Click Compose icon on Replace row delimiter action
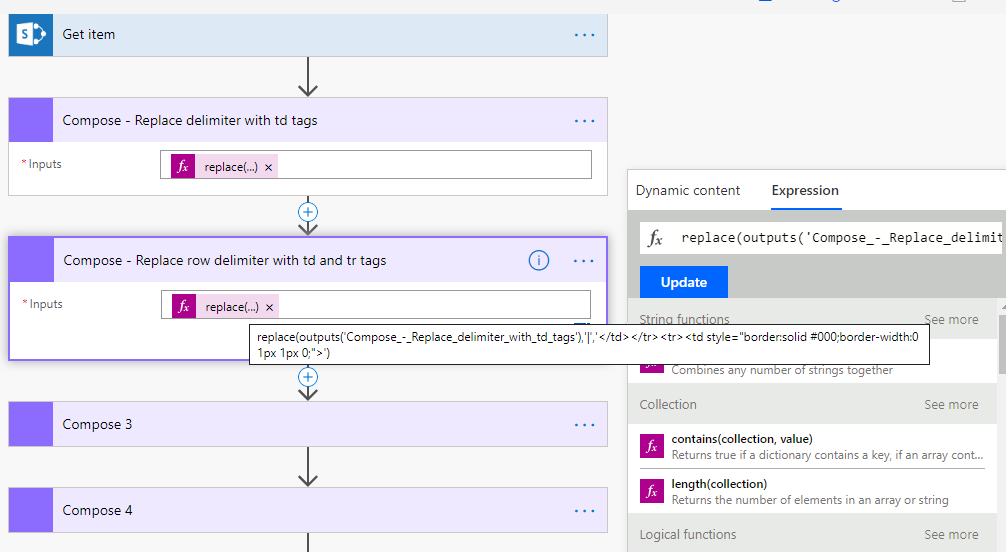 (x=31, y=260)
